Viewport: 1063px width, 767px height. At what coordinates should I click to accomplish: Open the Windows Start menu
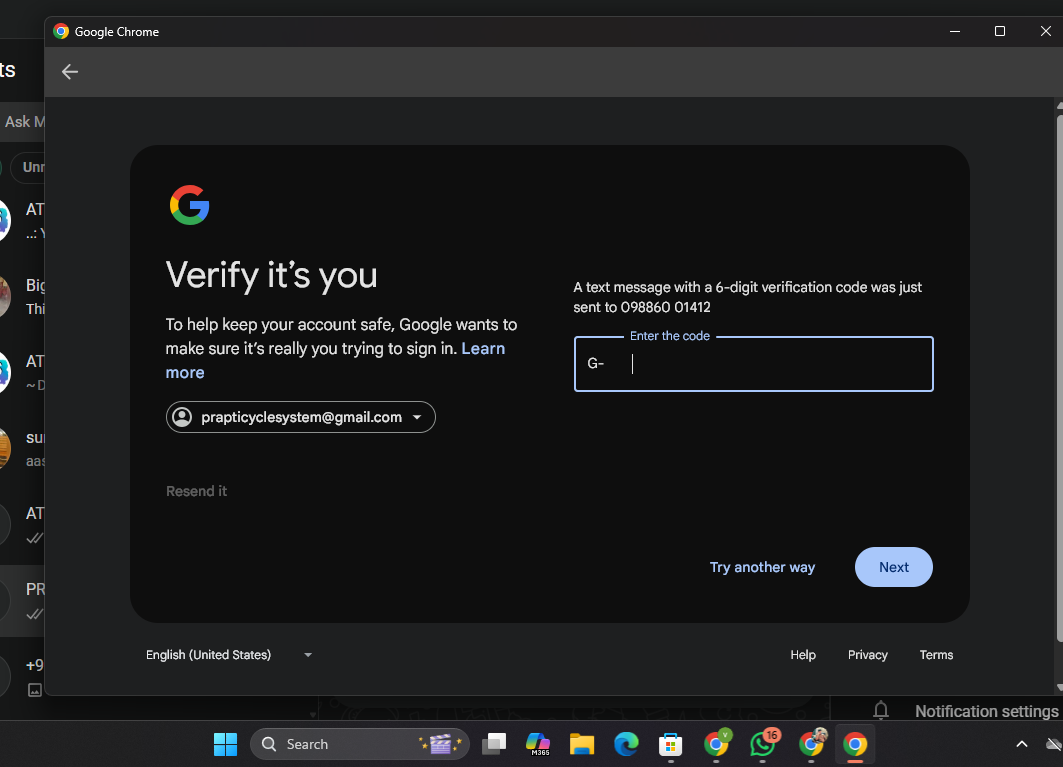tap(225, 744)
